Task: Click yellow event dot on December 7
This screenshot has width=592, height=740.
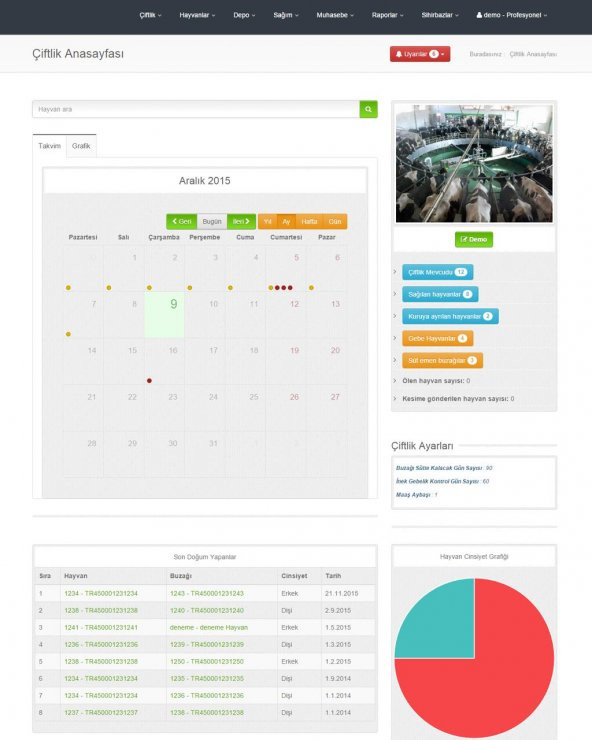Action: point(68,334)
